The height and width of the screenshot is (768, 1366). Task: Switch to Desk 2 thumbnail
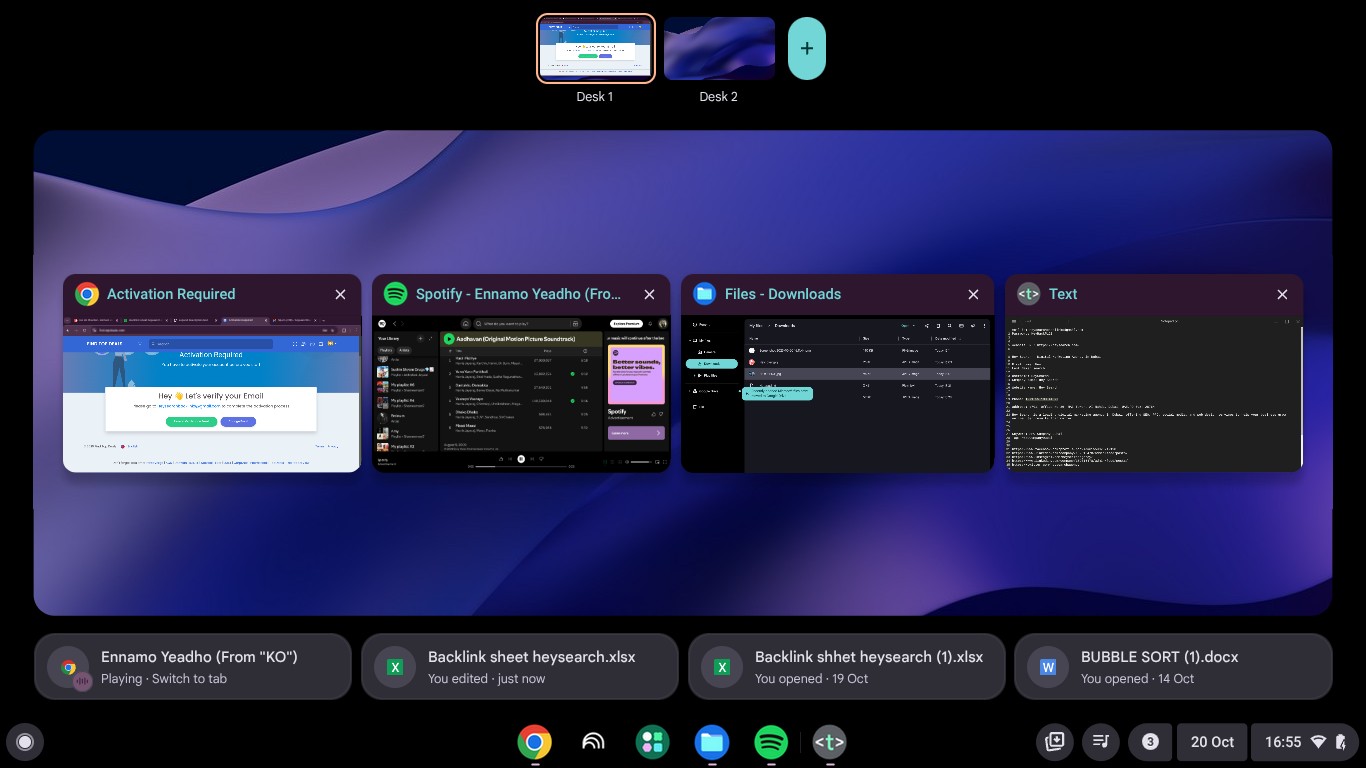(719, 49)
